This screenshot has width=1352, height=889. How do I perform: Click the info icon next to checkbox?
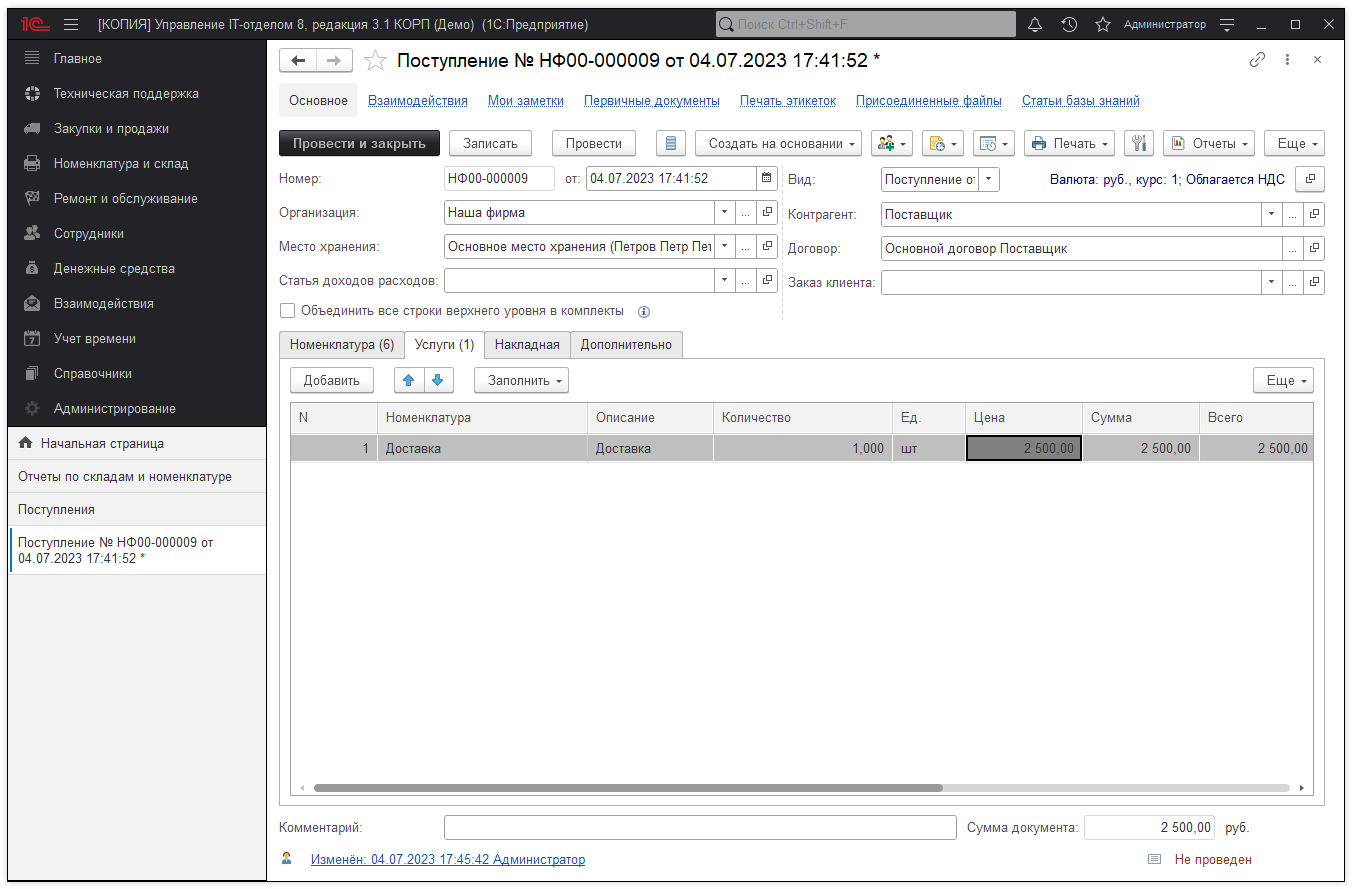point(644,311)
